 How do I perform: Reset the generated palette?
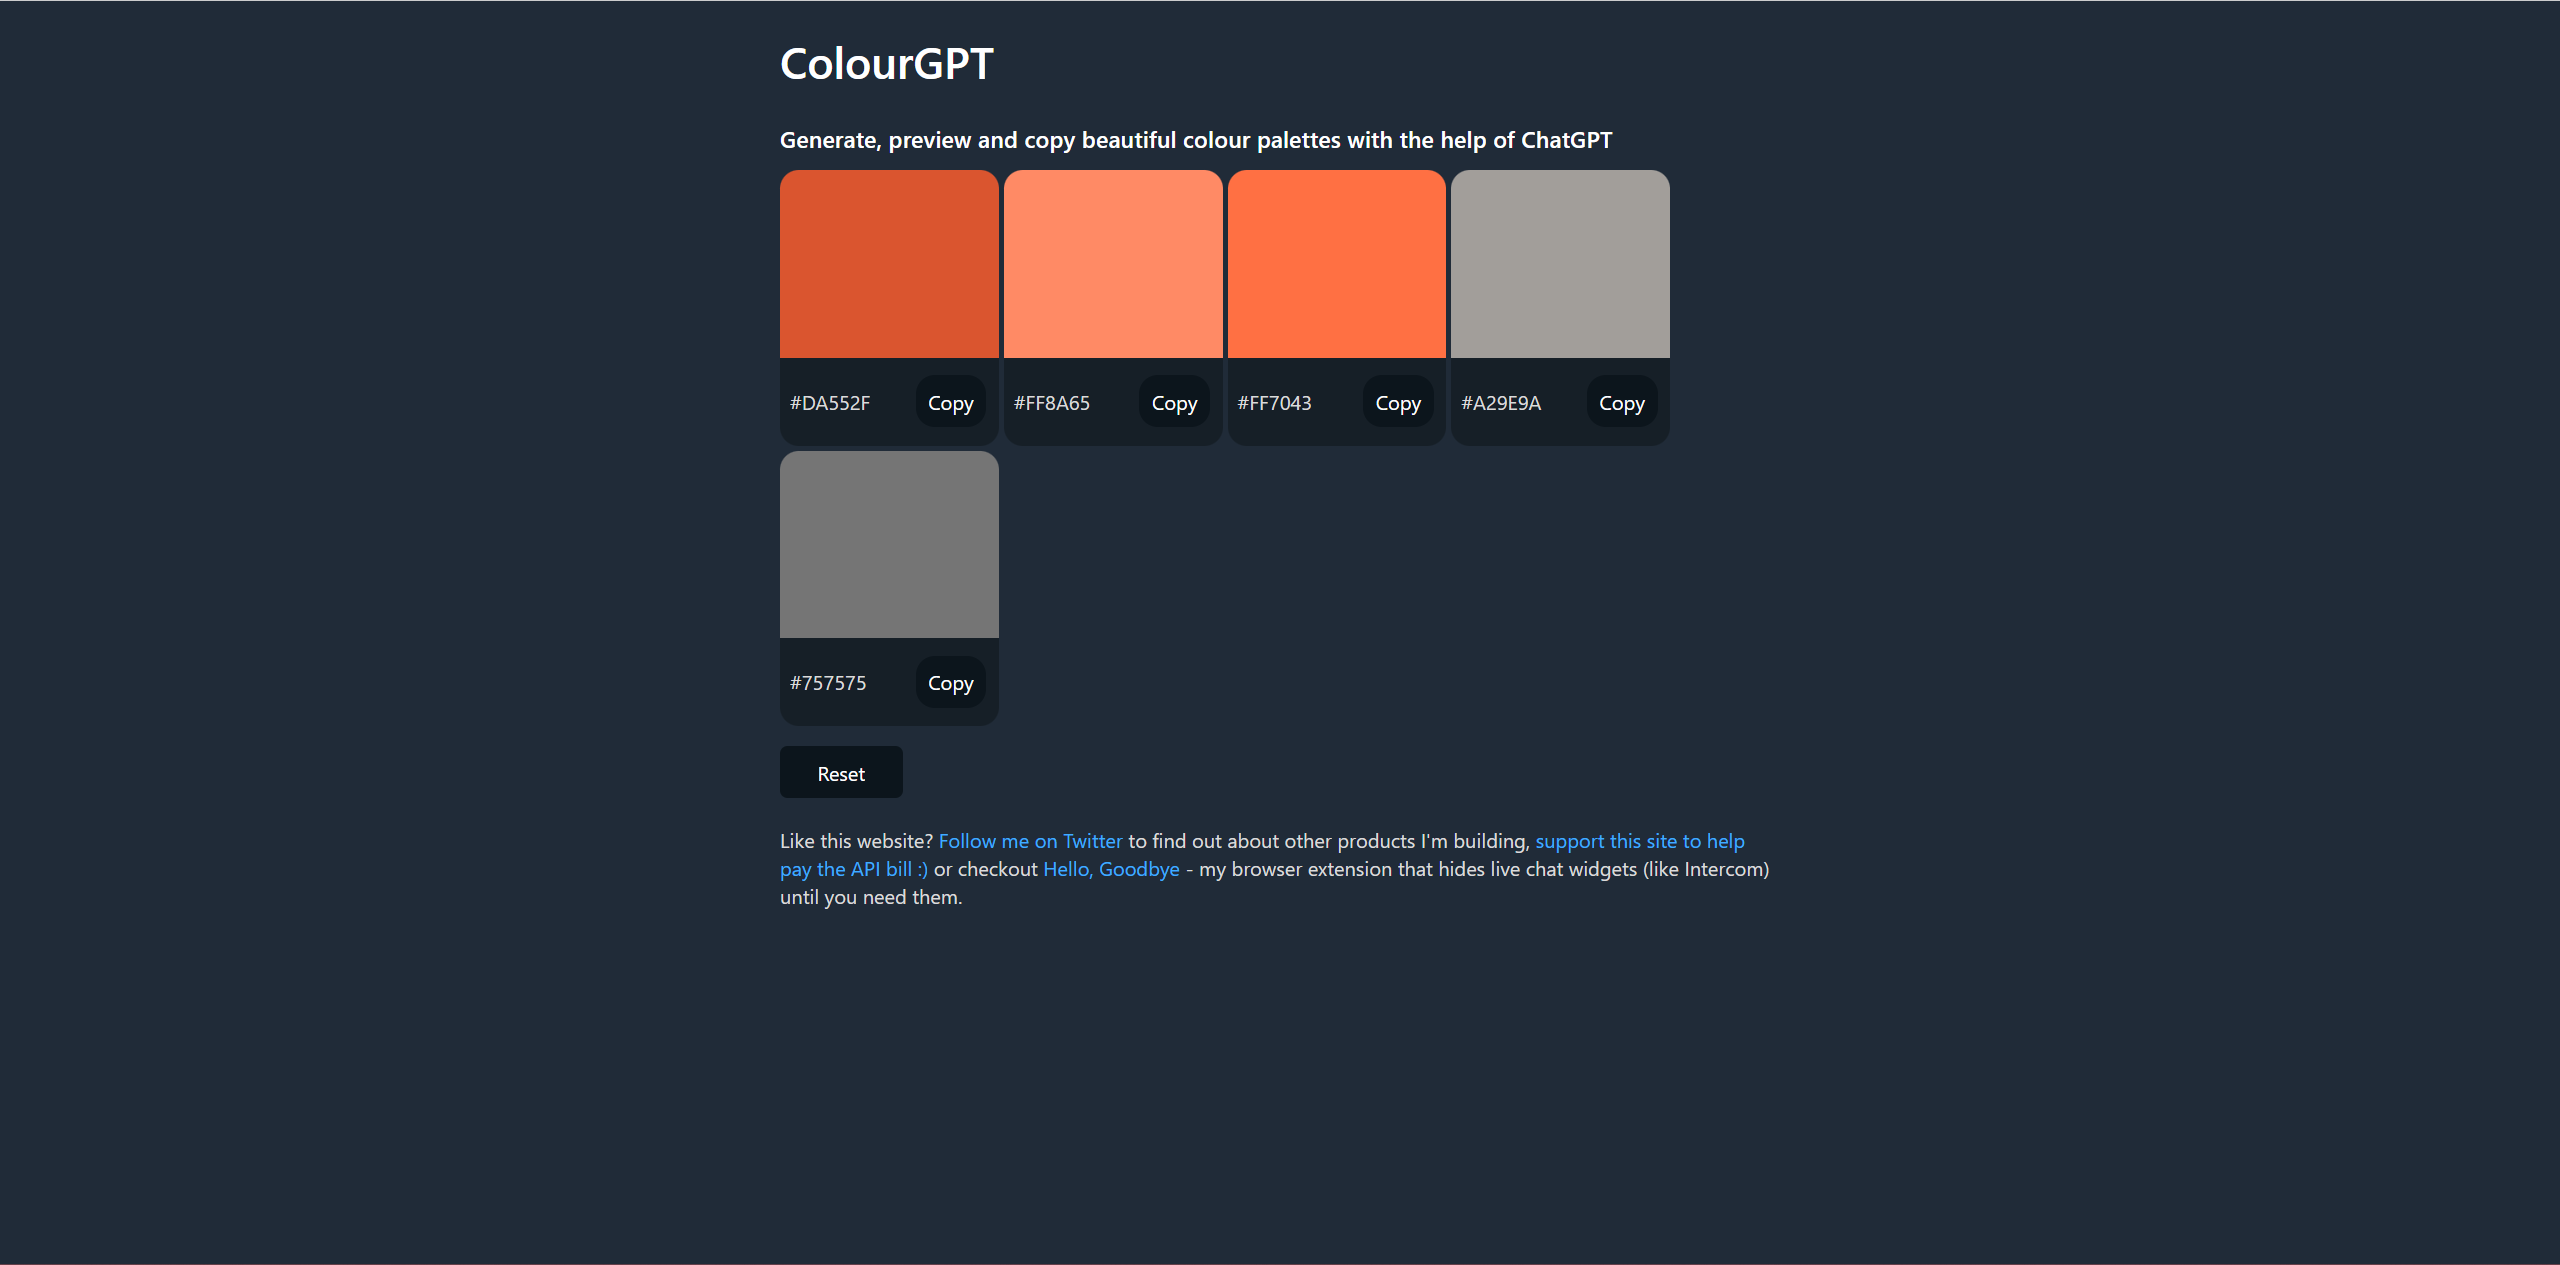click(841, 773)
